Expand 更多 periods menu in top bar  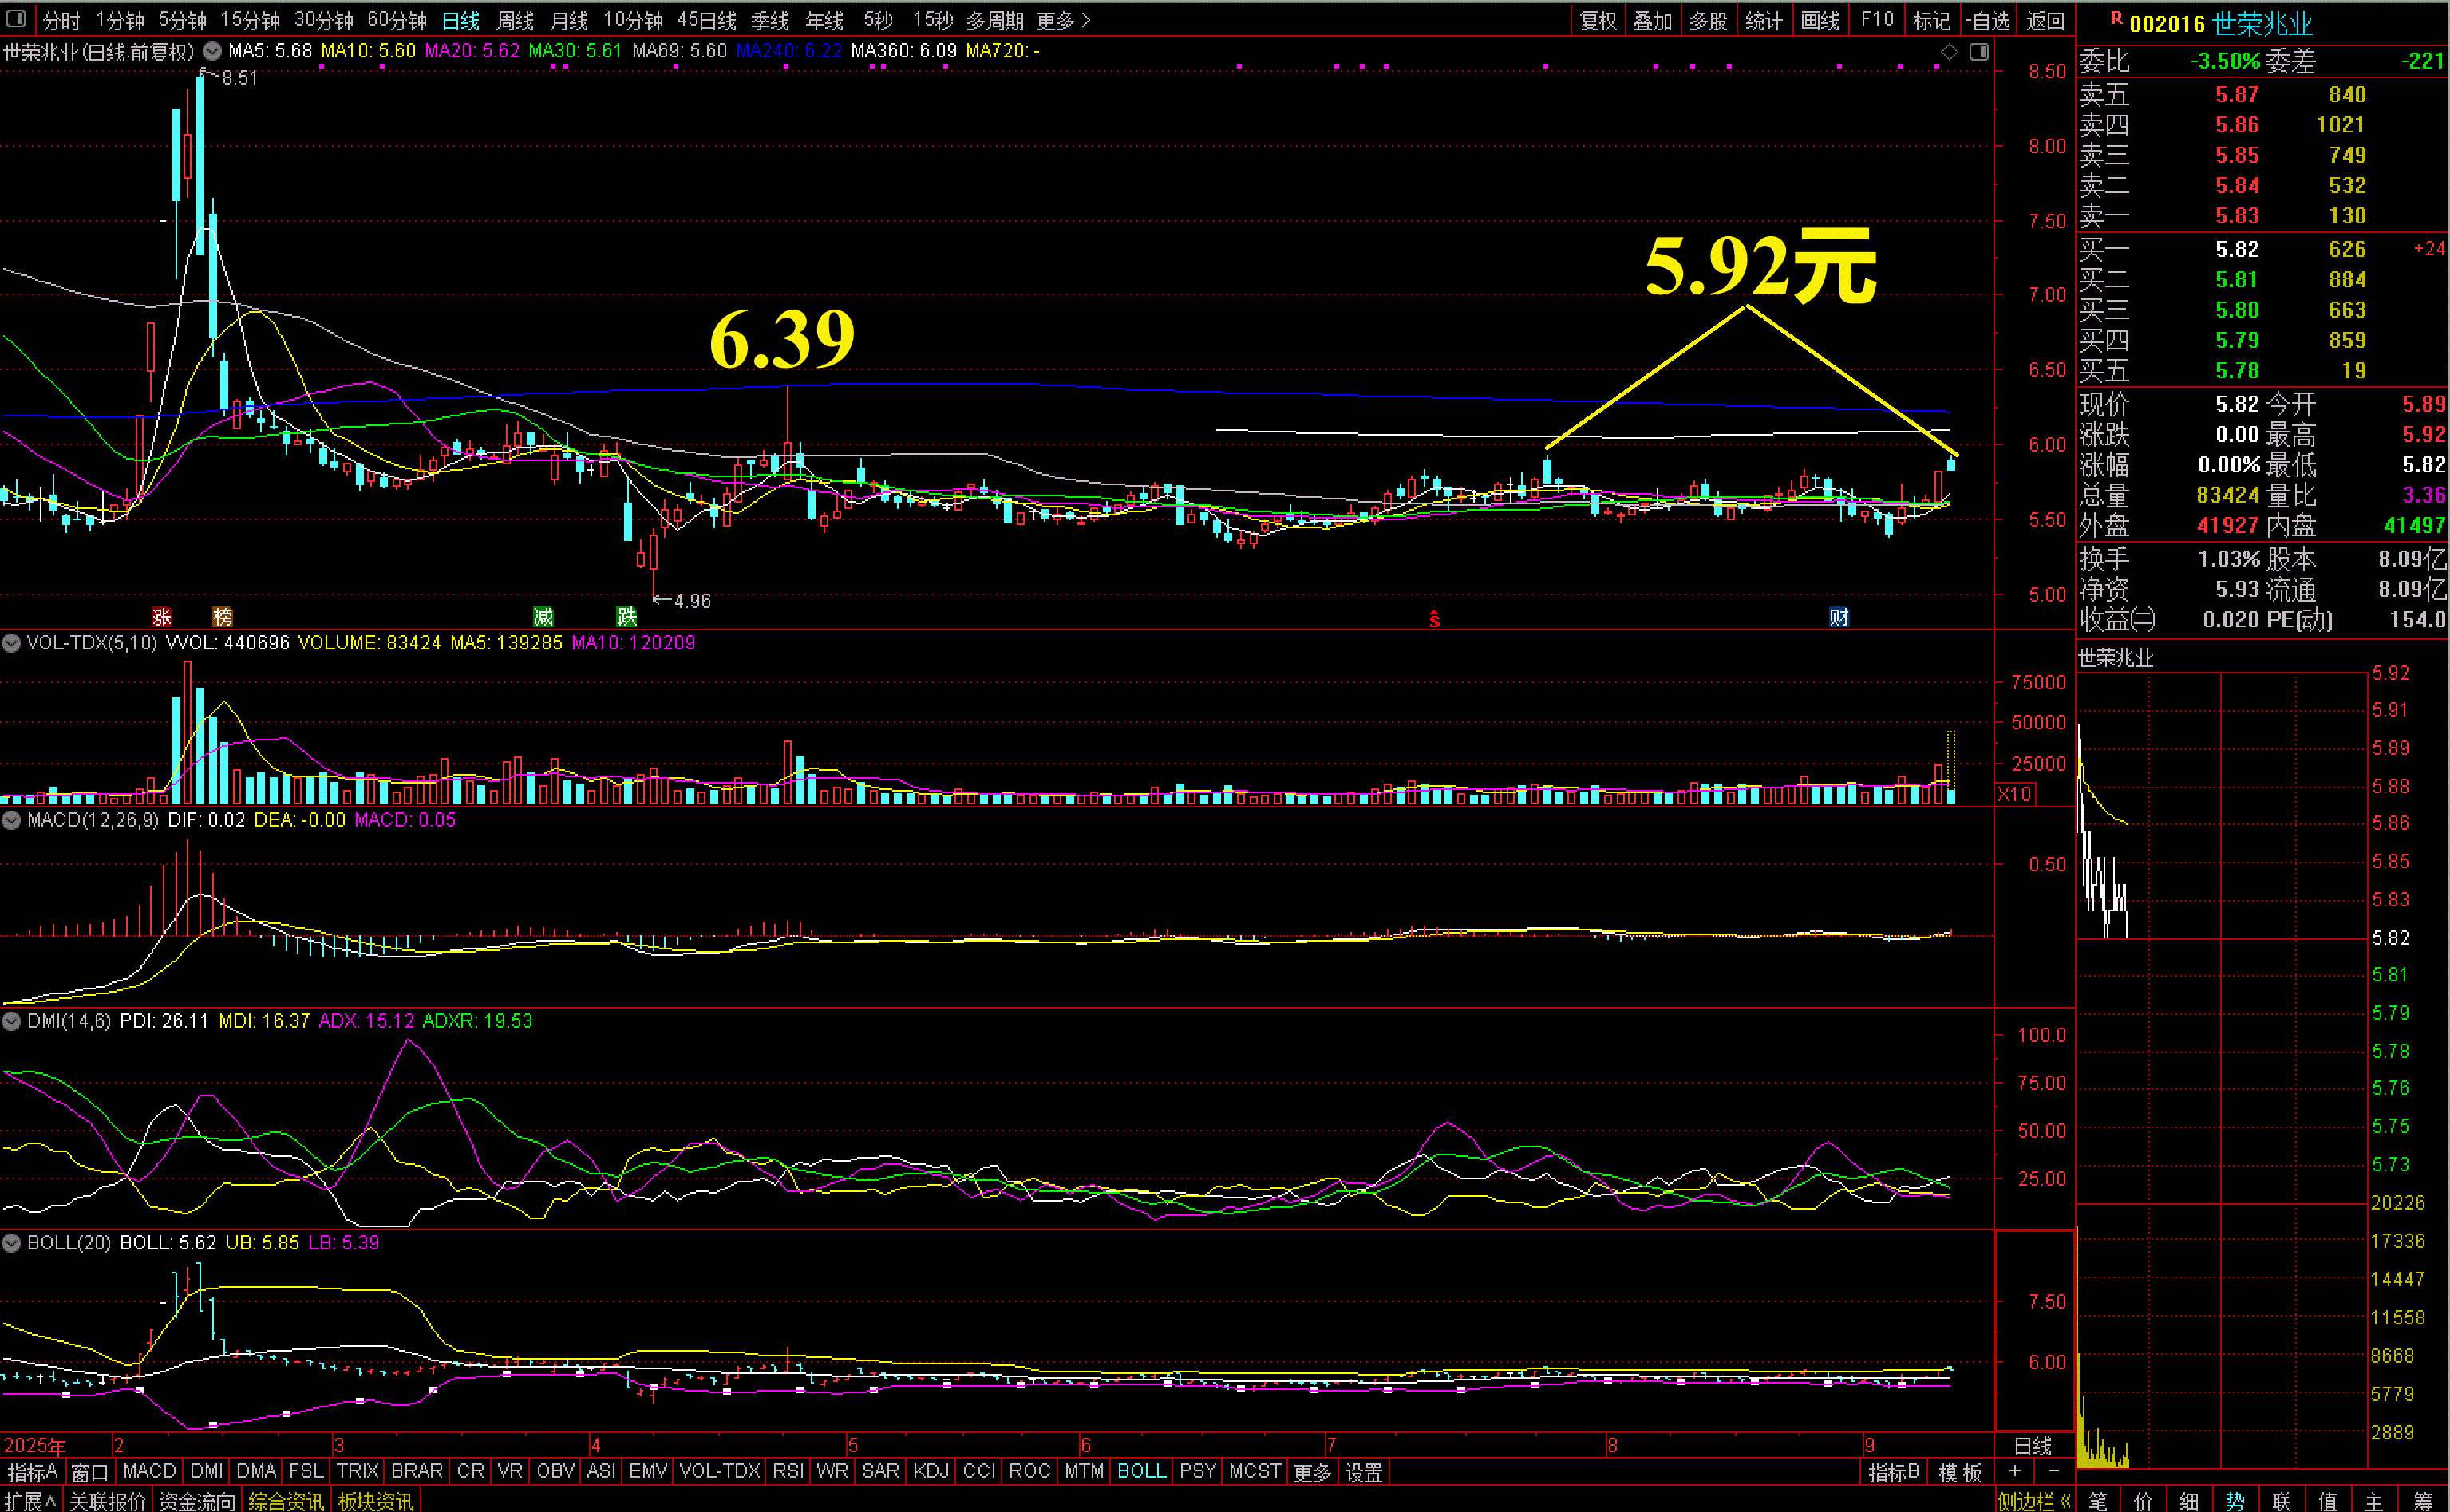click(1063, 20)
